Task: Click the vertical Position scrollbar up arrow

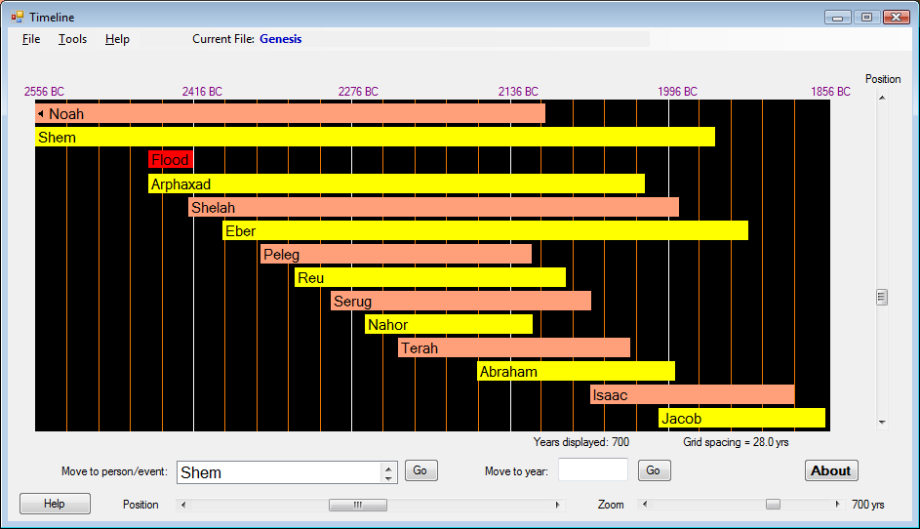Action: click(x=882, y=98)
